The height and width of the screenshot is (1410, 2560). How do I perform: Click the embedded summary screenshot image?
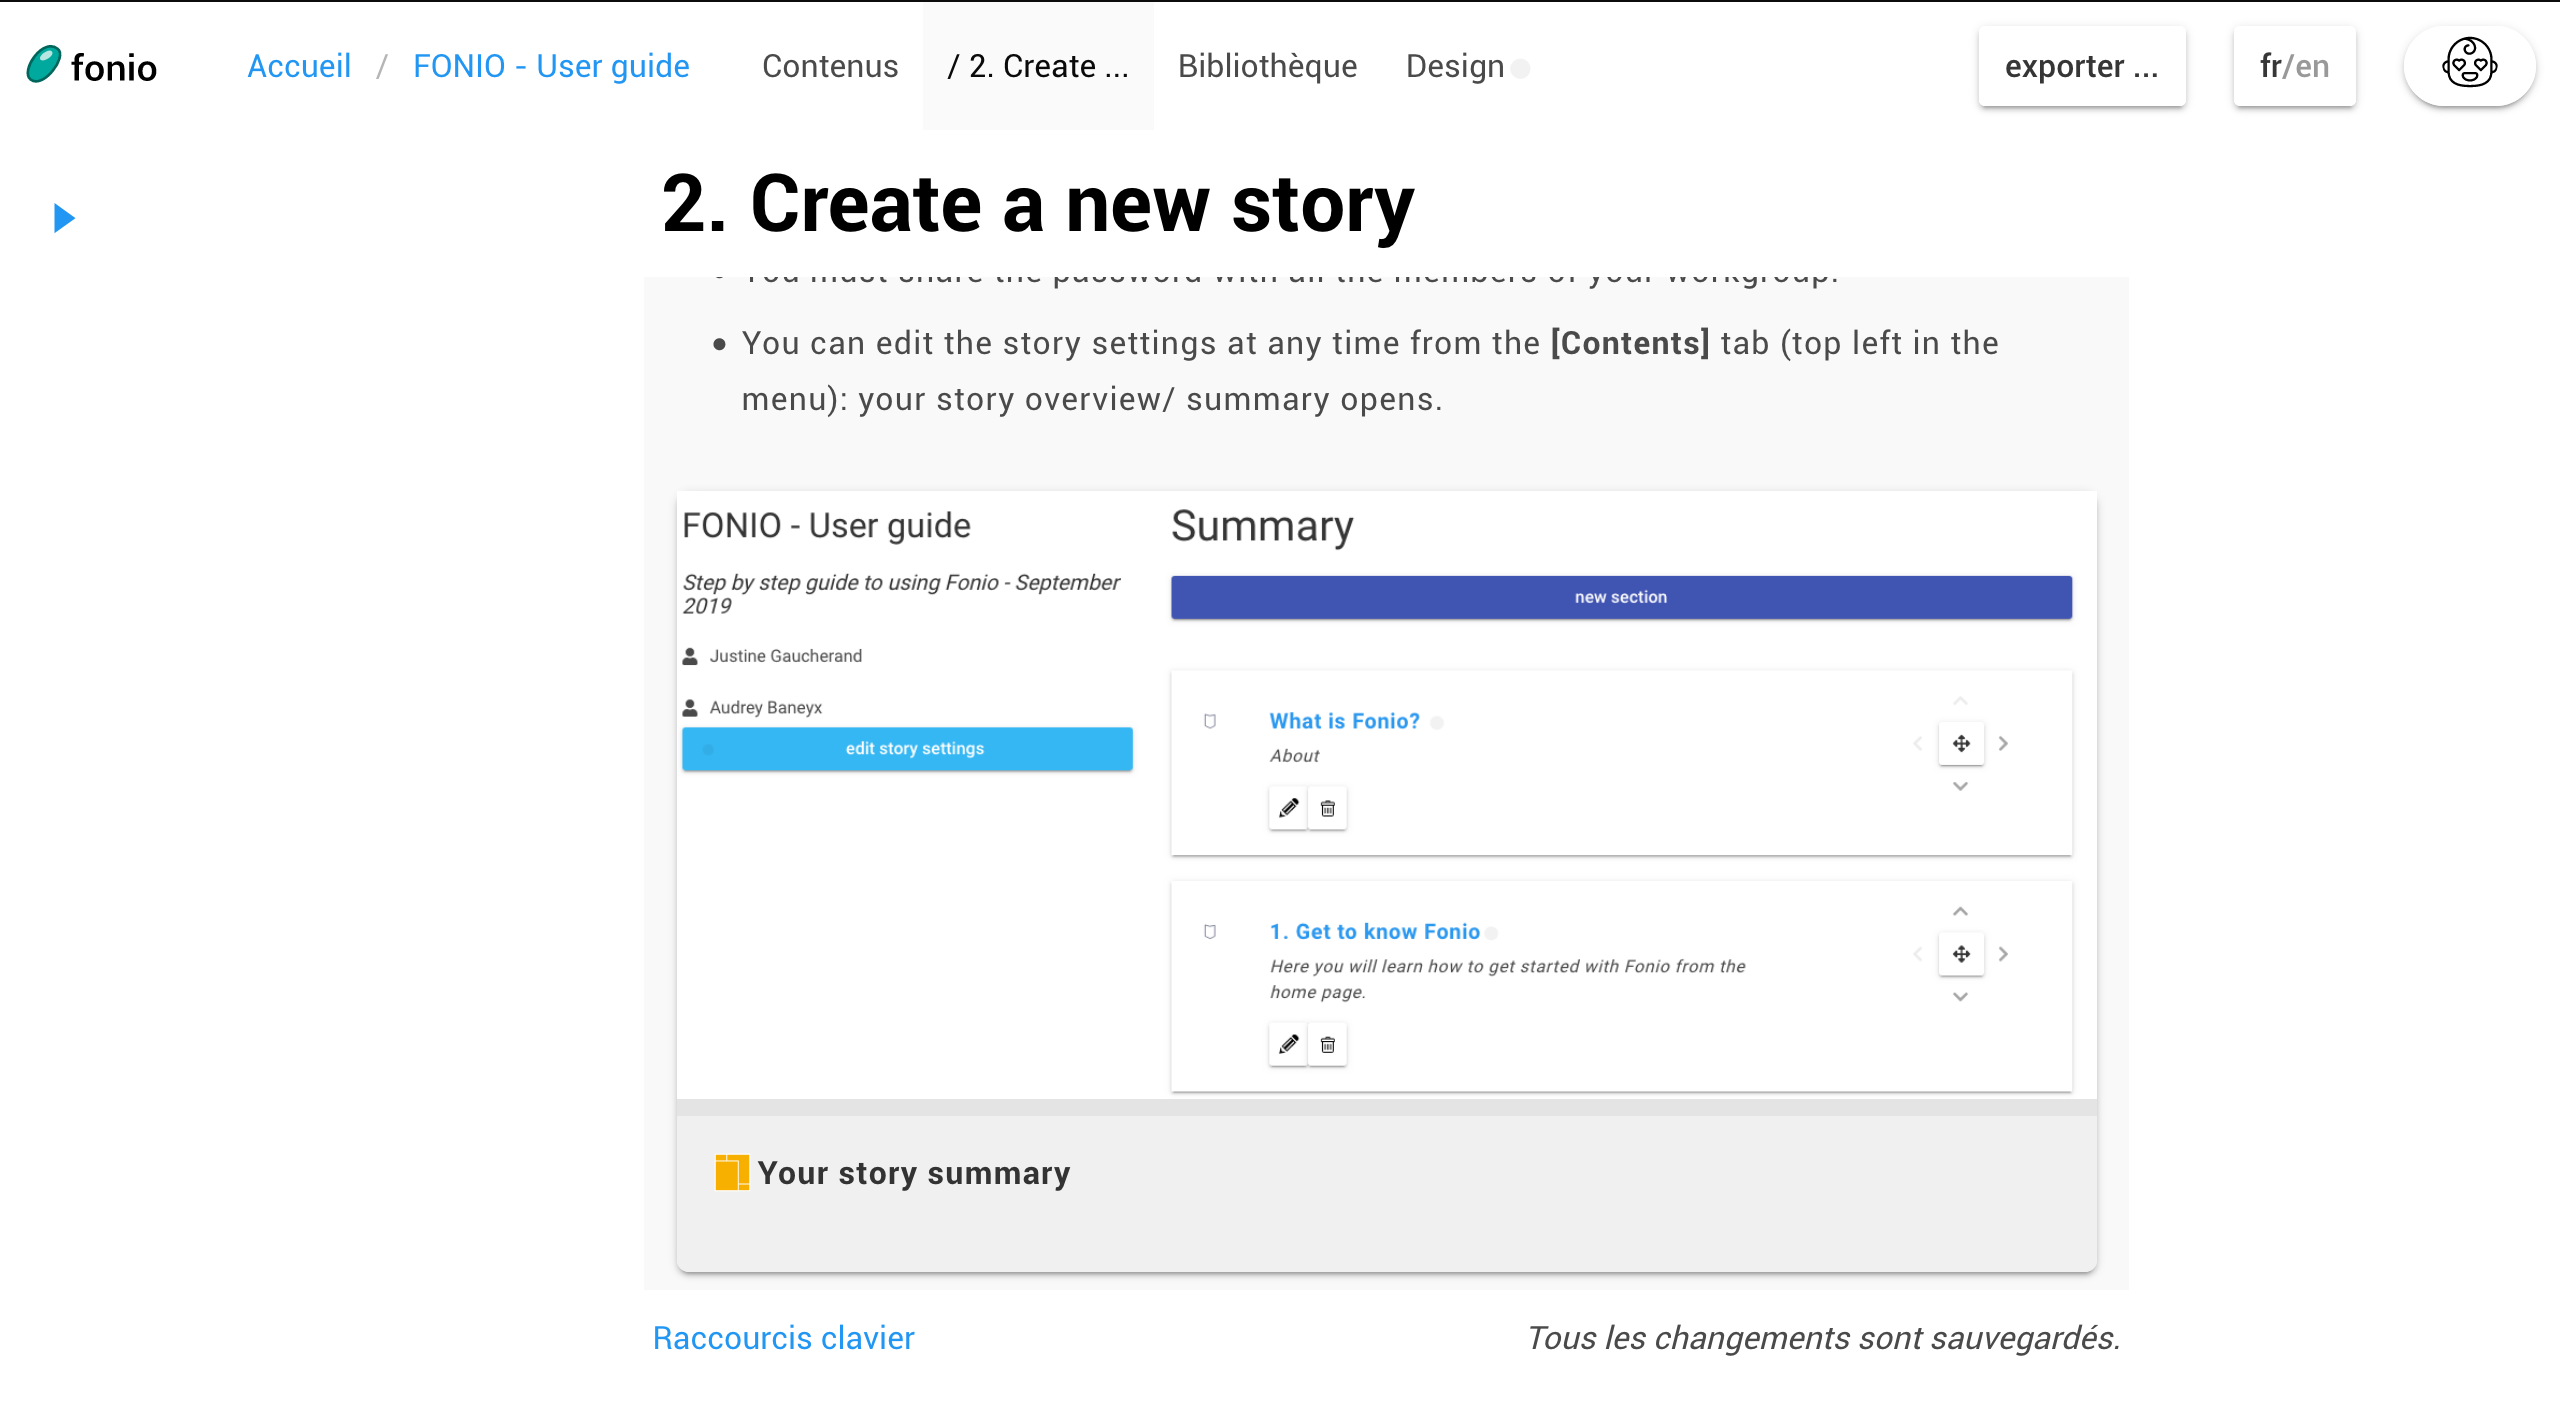[1386, 795]
